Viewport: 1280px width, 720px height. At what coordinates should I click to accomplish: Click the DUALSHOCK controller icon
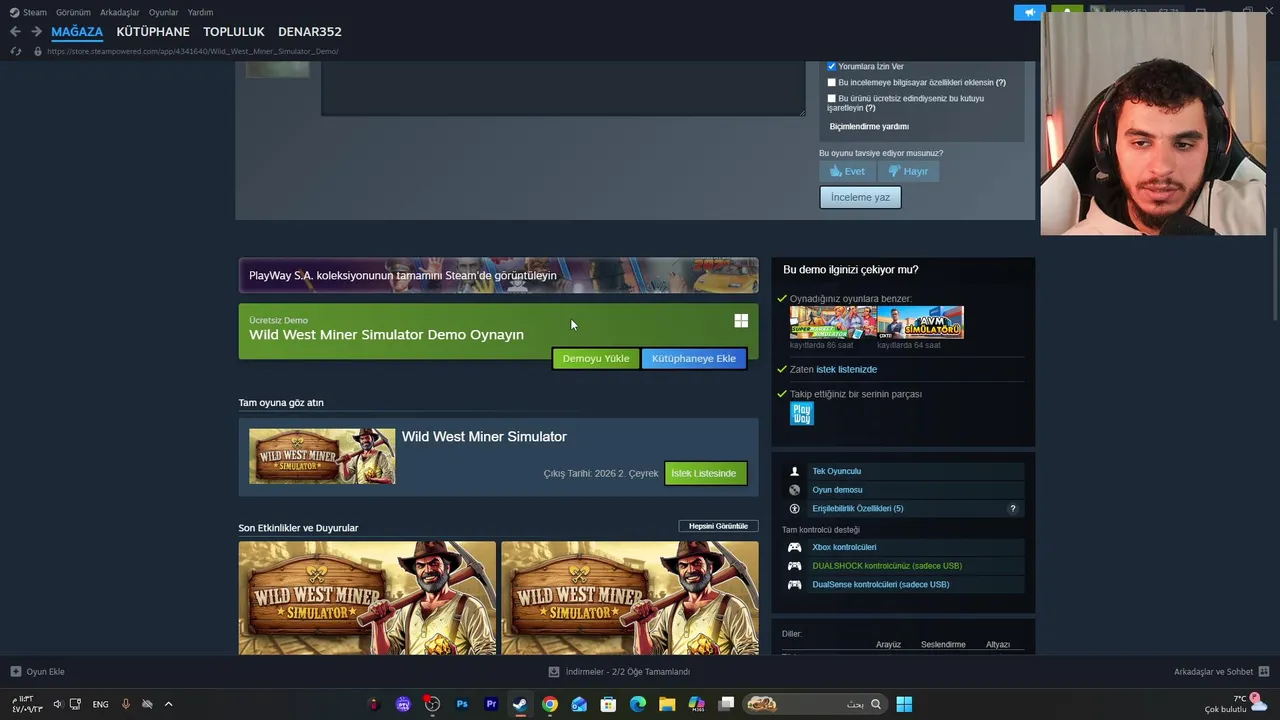coord(795,566)
